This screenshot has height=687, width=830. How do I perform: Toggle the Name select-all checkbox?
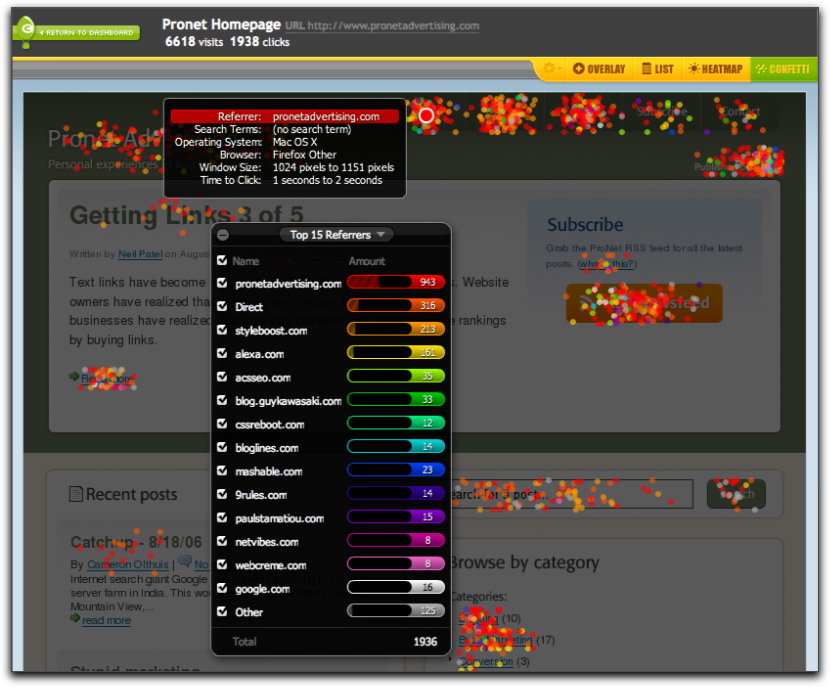point(222,260)
